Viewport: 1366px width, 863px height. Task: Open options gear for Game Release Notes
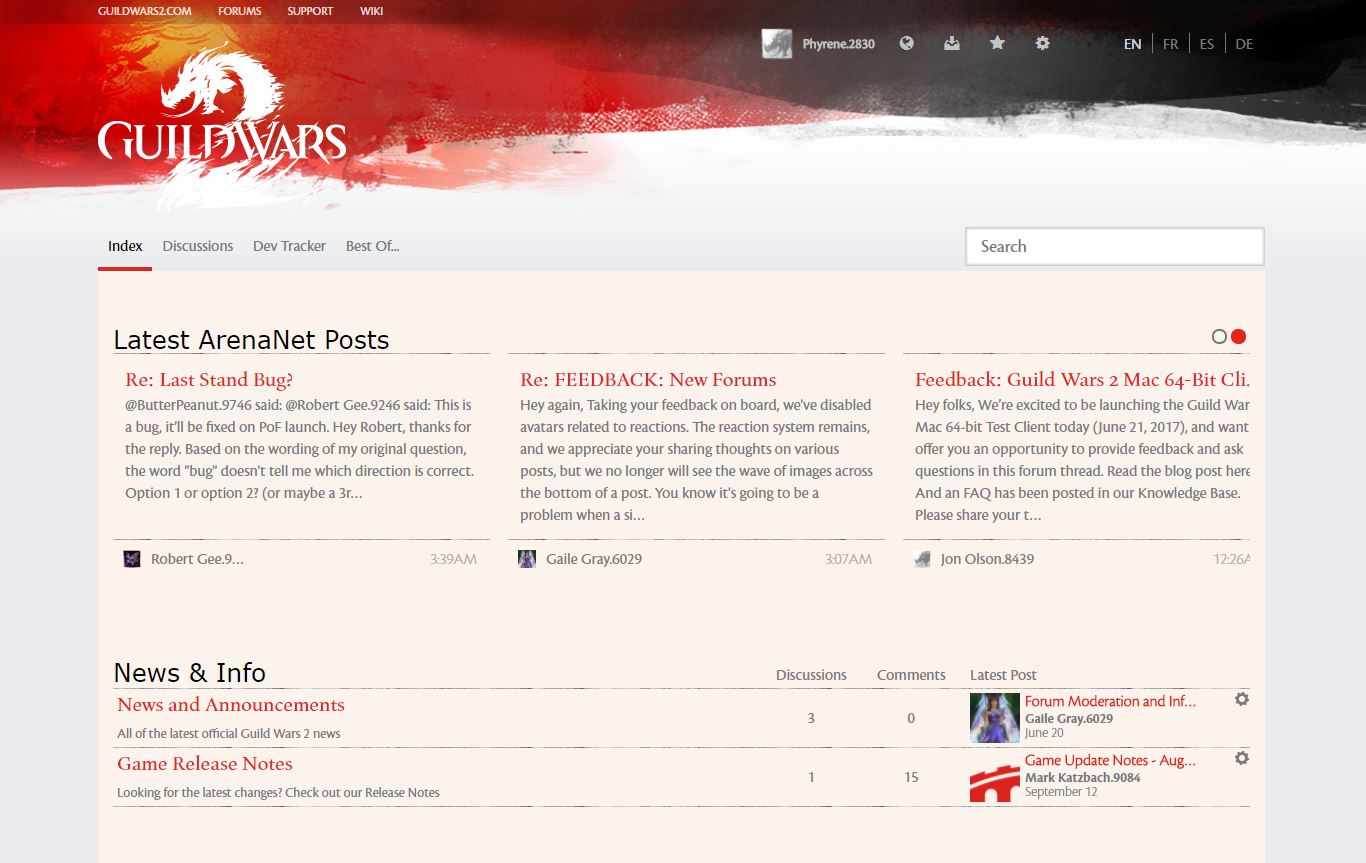click(x=1242, y=758)
